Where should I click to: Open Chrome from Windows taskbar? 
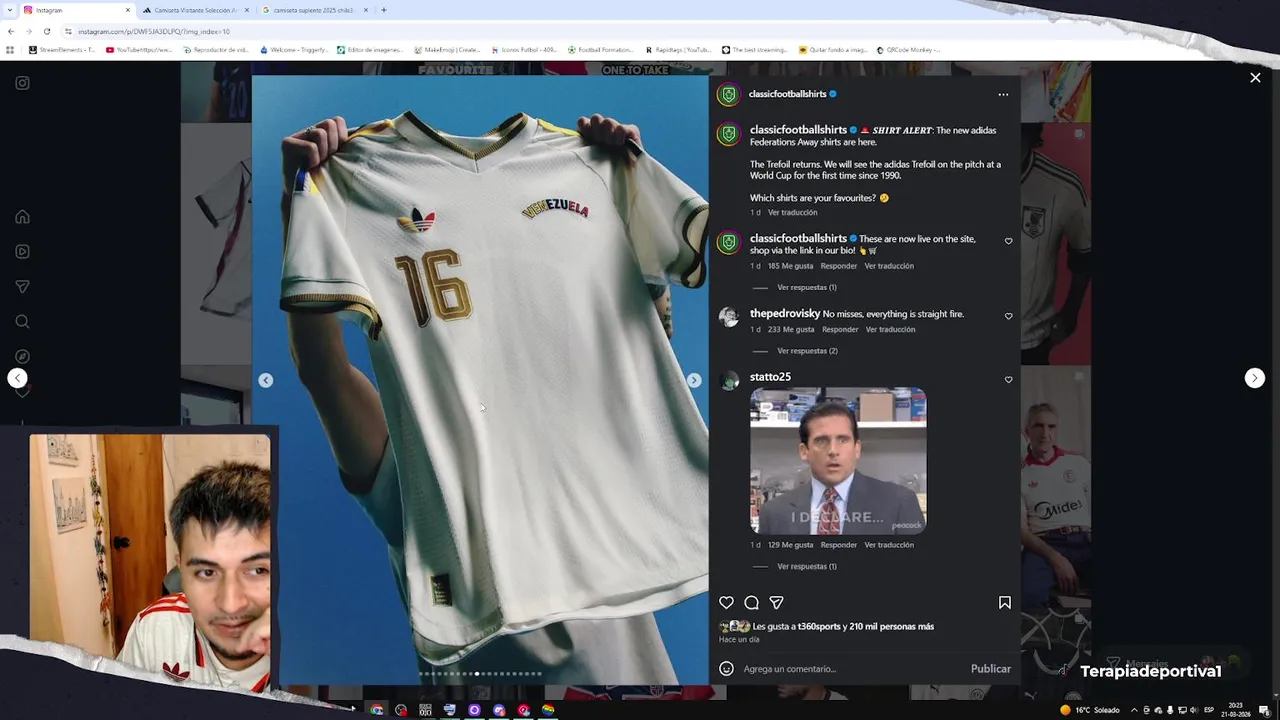[x=376, y=710]
